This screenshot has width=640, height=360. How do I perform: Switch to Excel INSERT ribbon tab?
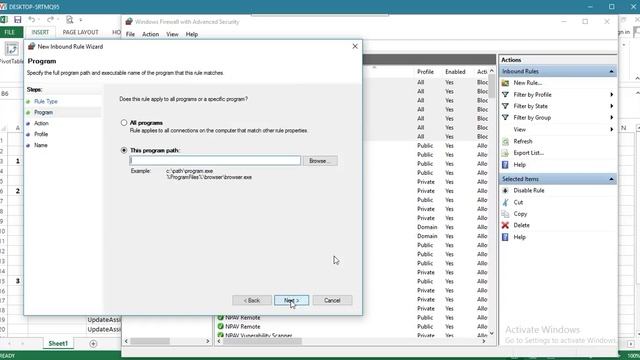(x=40, y=32)
